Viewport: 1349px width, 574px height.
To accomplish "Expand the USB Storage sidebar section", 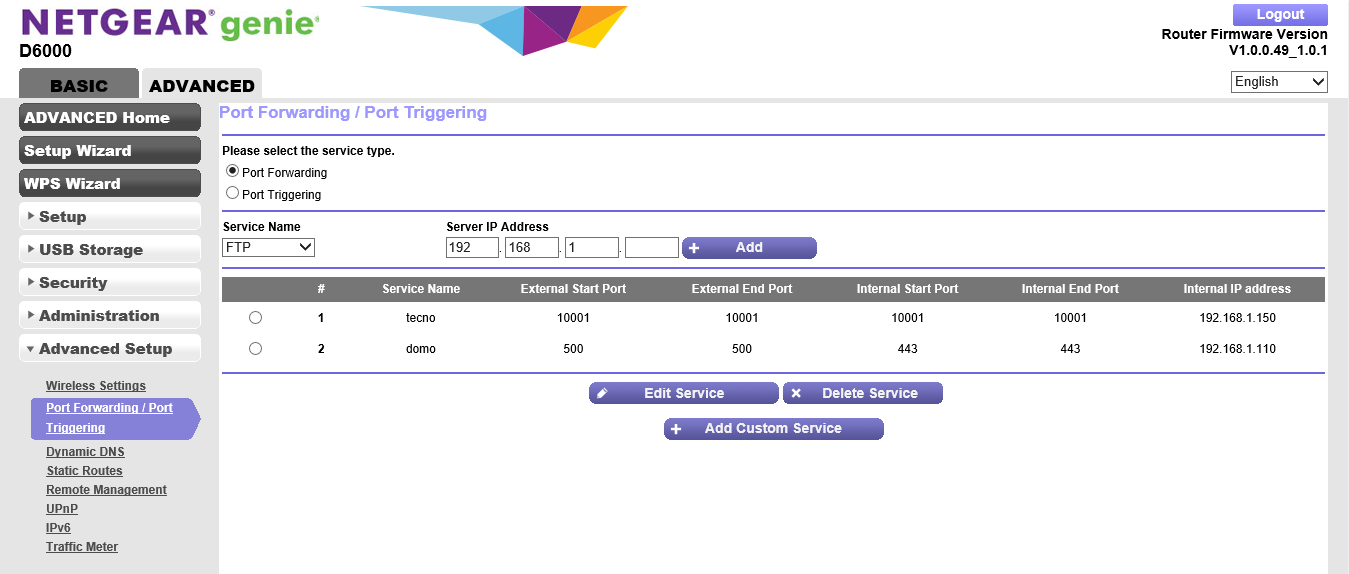I will coord(110,250).
